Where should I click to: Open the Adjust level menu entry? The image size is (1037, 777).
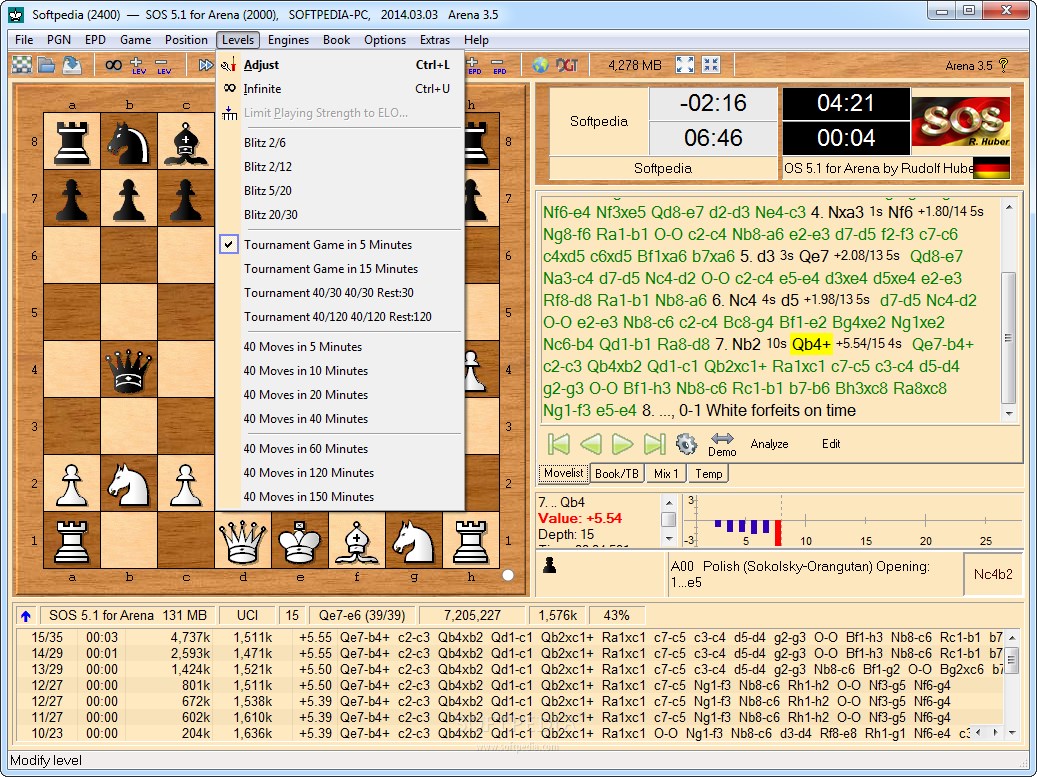coord(340,65)
